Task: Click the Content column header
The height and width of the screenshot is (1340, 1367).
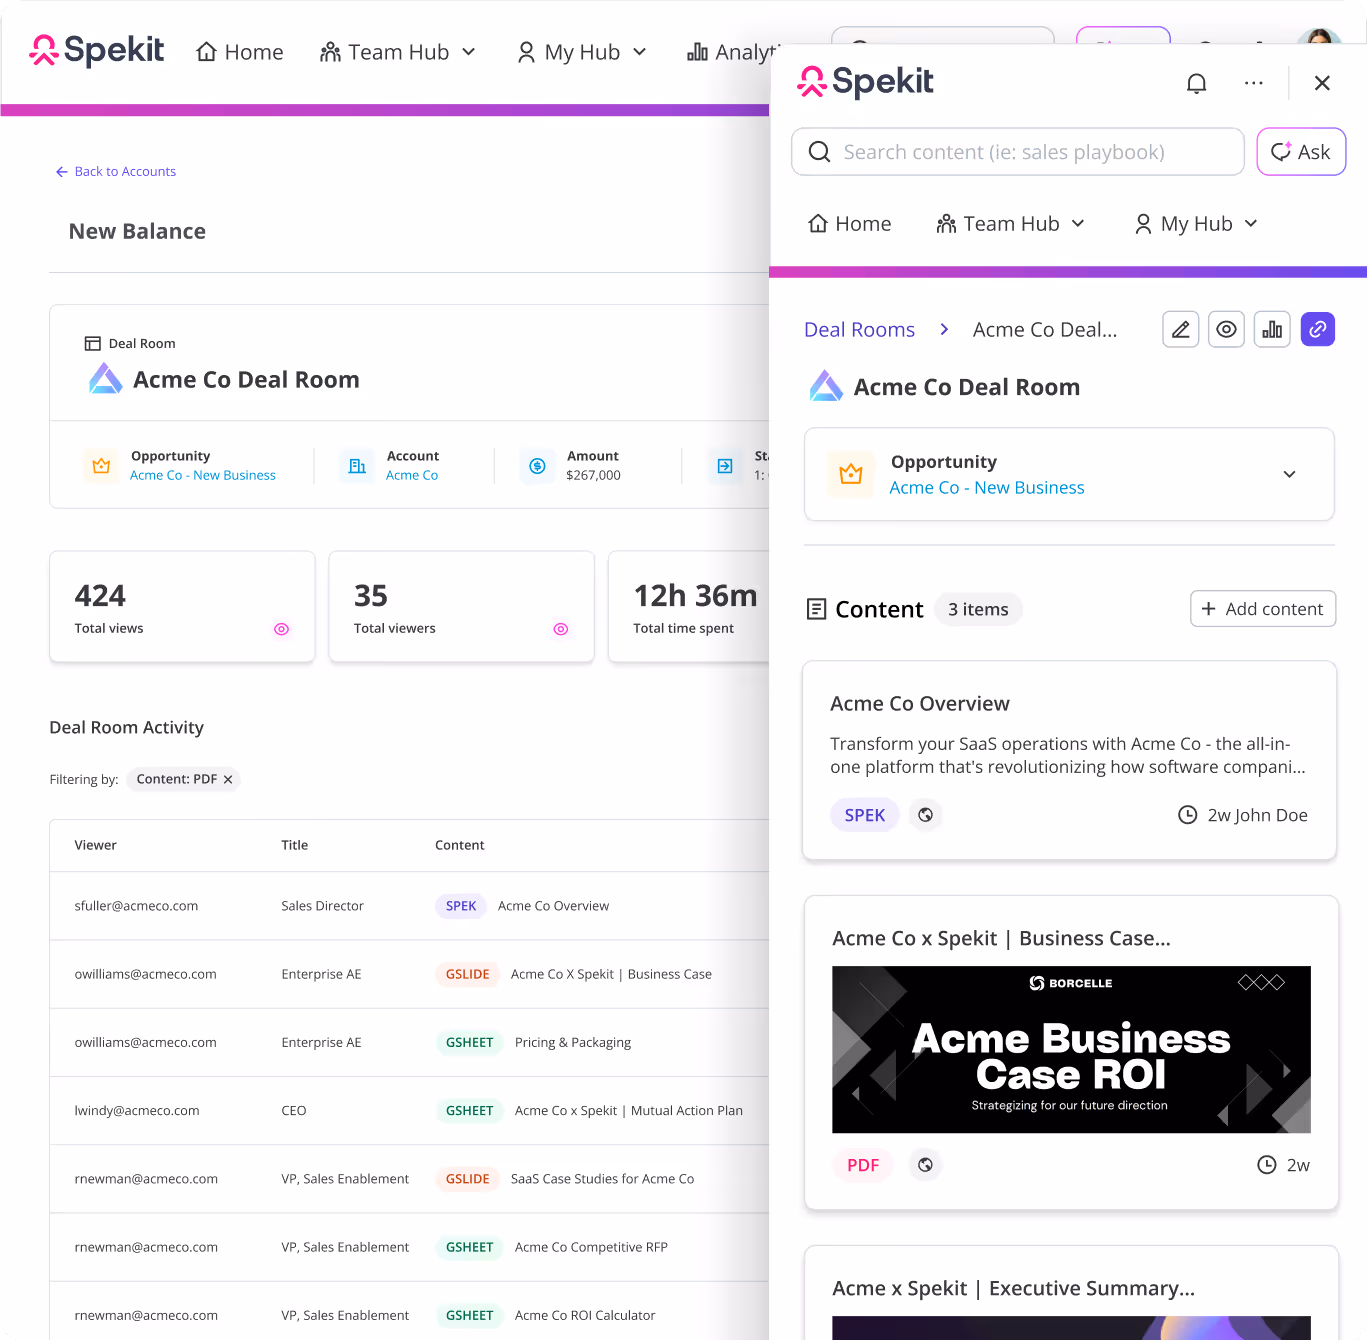Action: click(x=460, y=845)
